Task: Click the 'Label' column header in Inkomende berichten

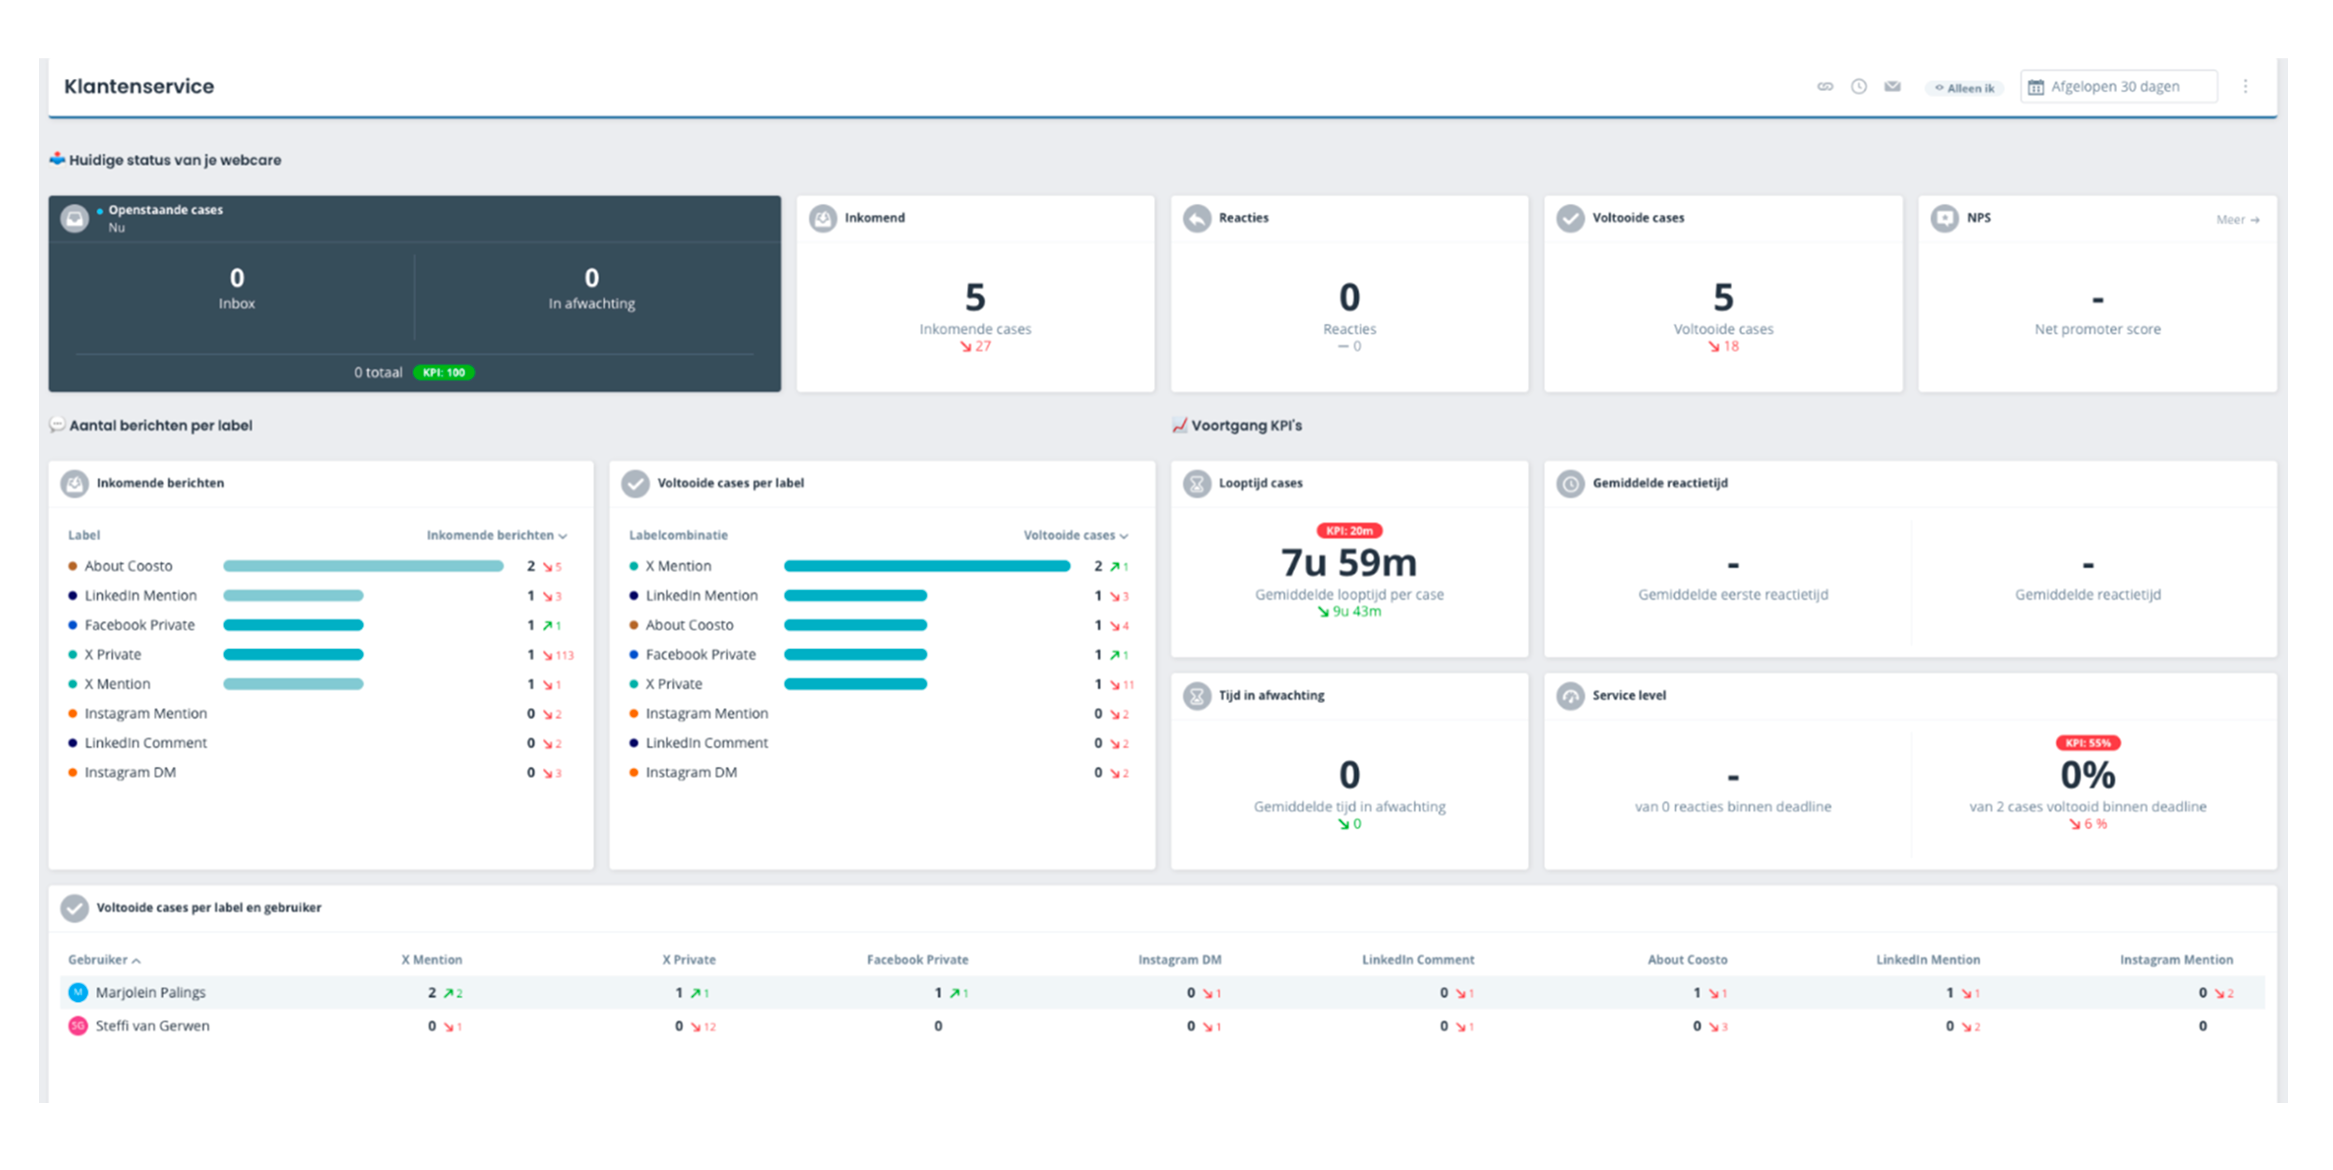Action: (84, 536)
